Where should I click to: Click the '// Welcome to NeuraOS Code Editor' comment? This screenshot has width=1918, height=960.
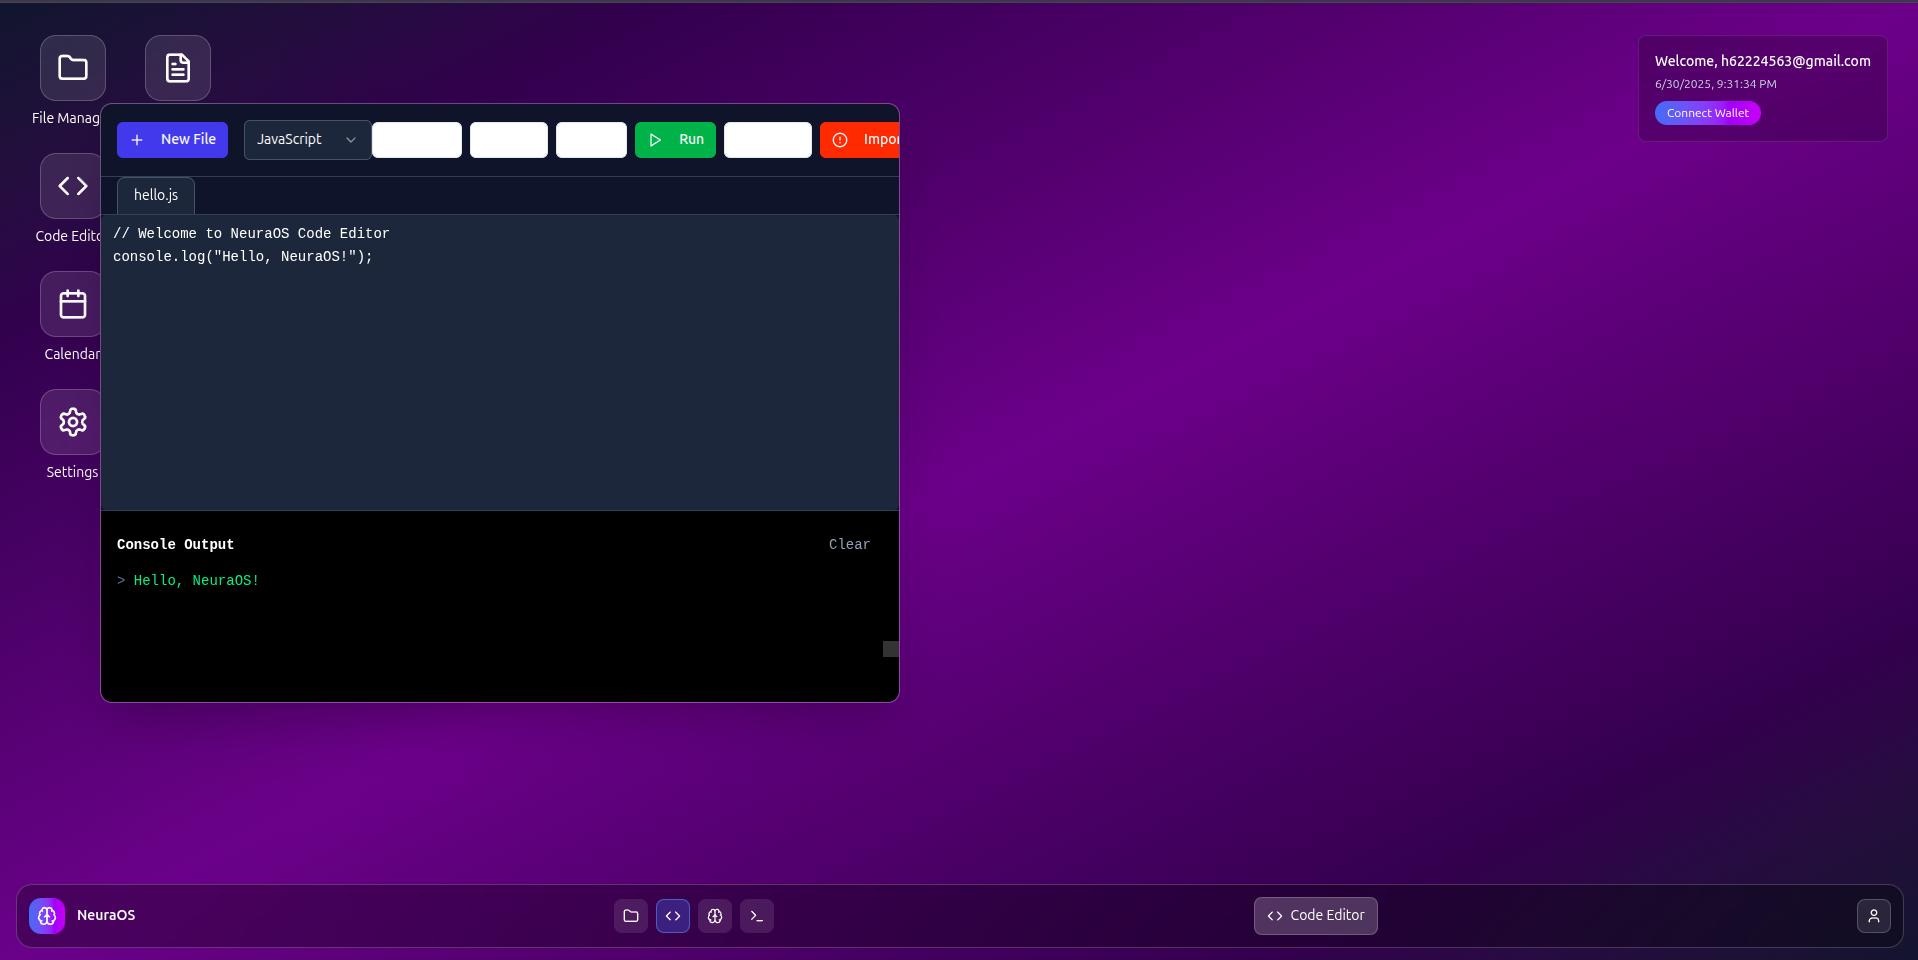[x=251, y=234]
